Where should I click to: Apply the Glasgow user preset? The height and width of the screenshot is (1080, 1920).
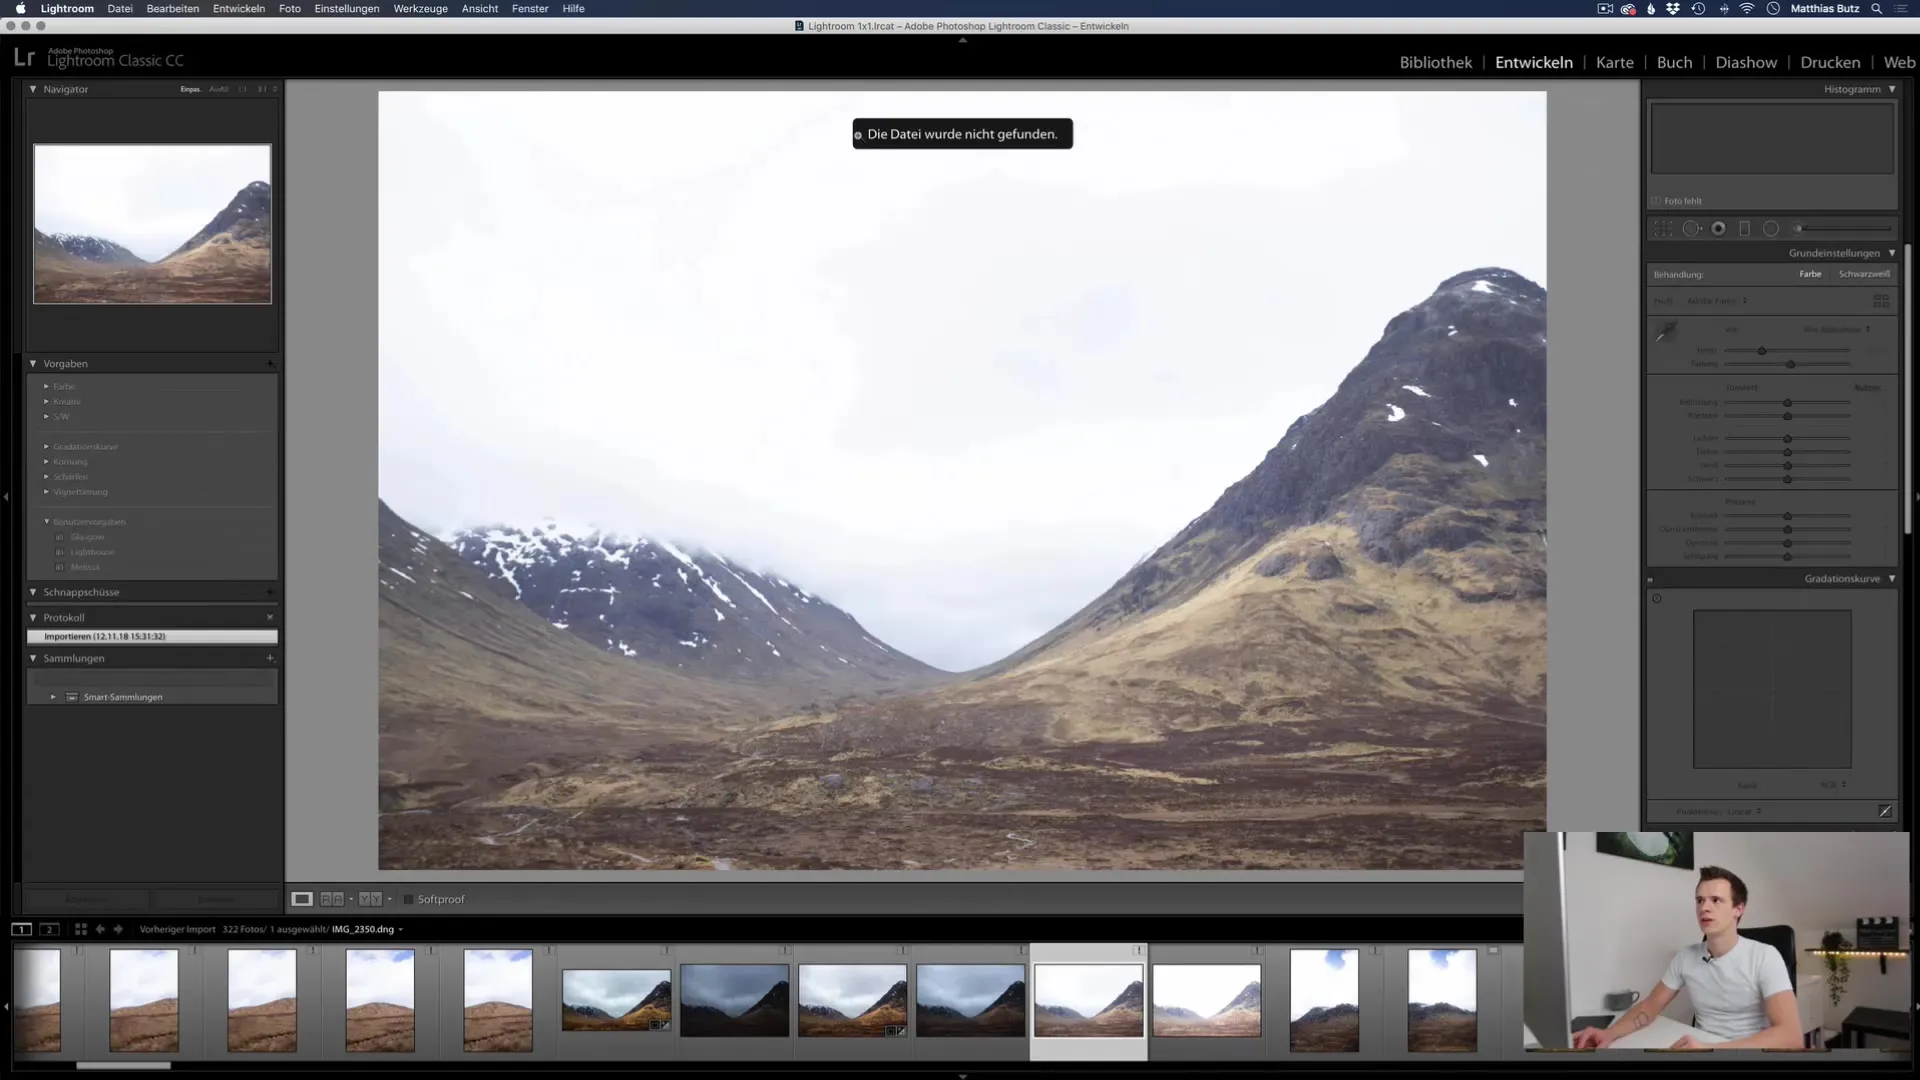pos(87,537)
